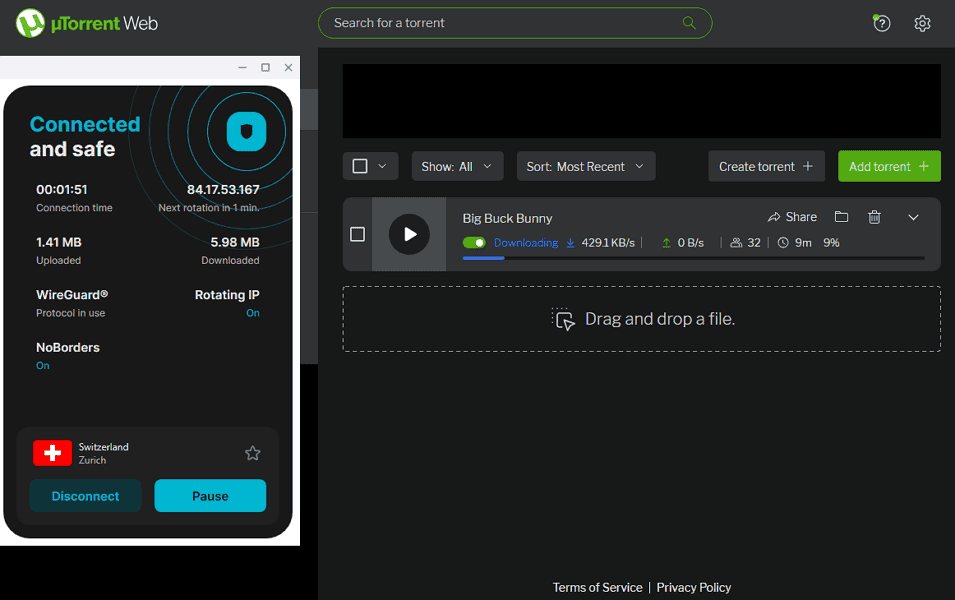Delete Big Buck Bunny with trash icon
This screenshot has width=955, height=600.
pos(874,217)
